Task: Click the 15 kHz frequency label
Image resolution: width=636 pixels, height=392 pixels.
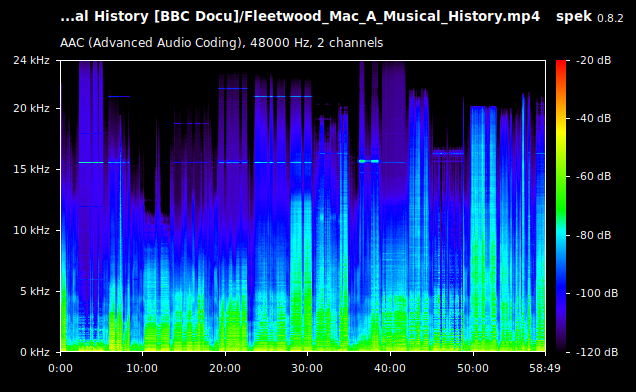Action: point(31,169)
